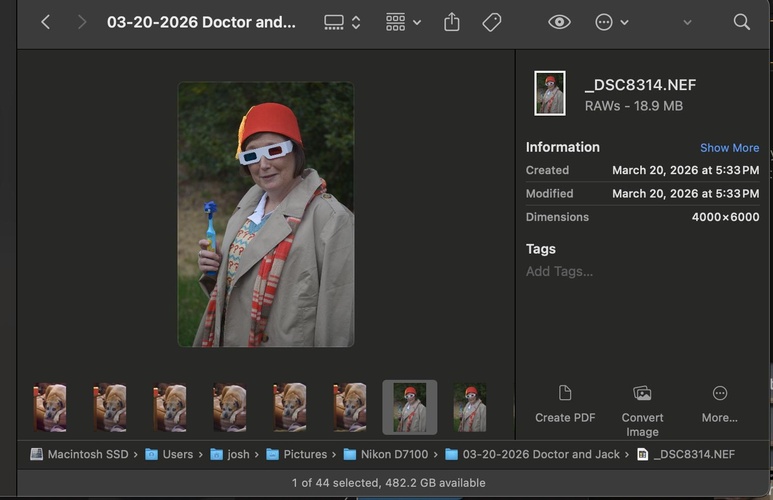Image resolution: width=773 pixels, height=500 pixels.
Task: Click Nikon D7100 folder in path bar
Action: click(x=386, y=454)
